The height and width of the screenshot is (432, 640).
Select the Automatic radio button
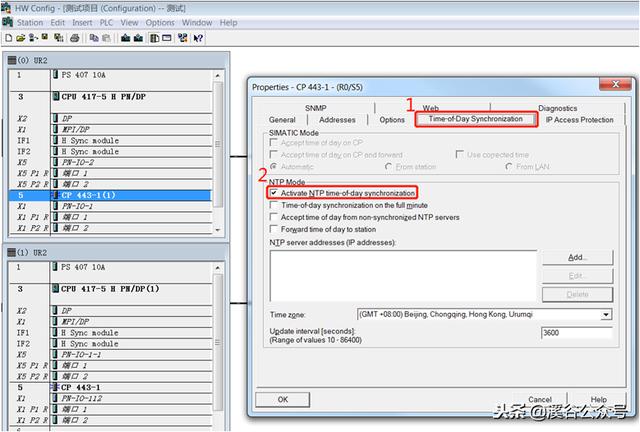(274, 167)
